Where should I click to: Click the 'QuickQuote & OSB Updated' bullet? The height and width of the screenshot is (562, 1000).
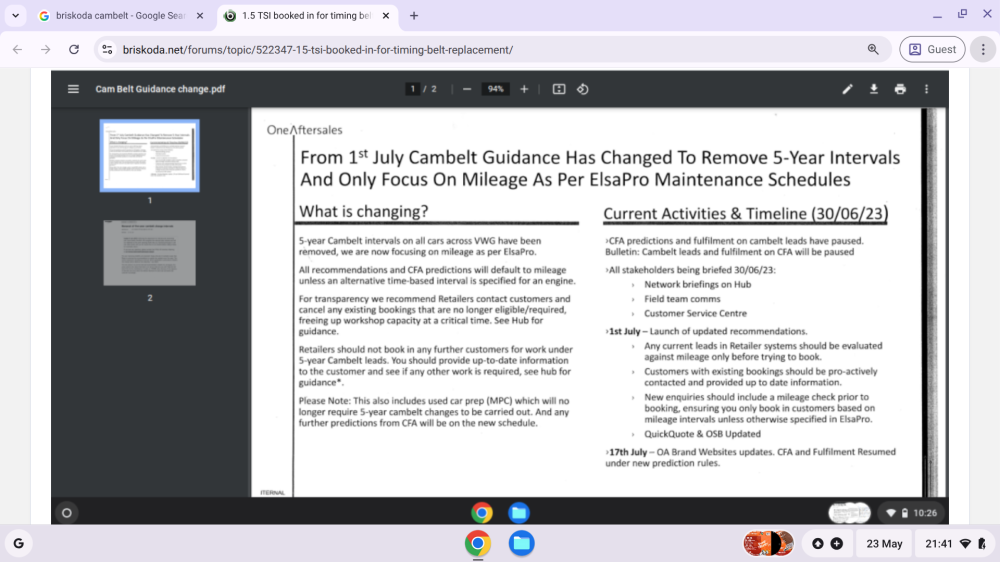[702, 434]
